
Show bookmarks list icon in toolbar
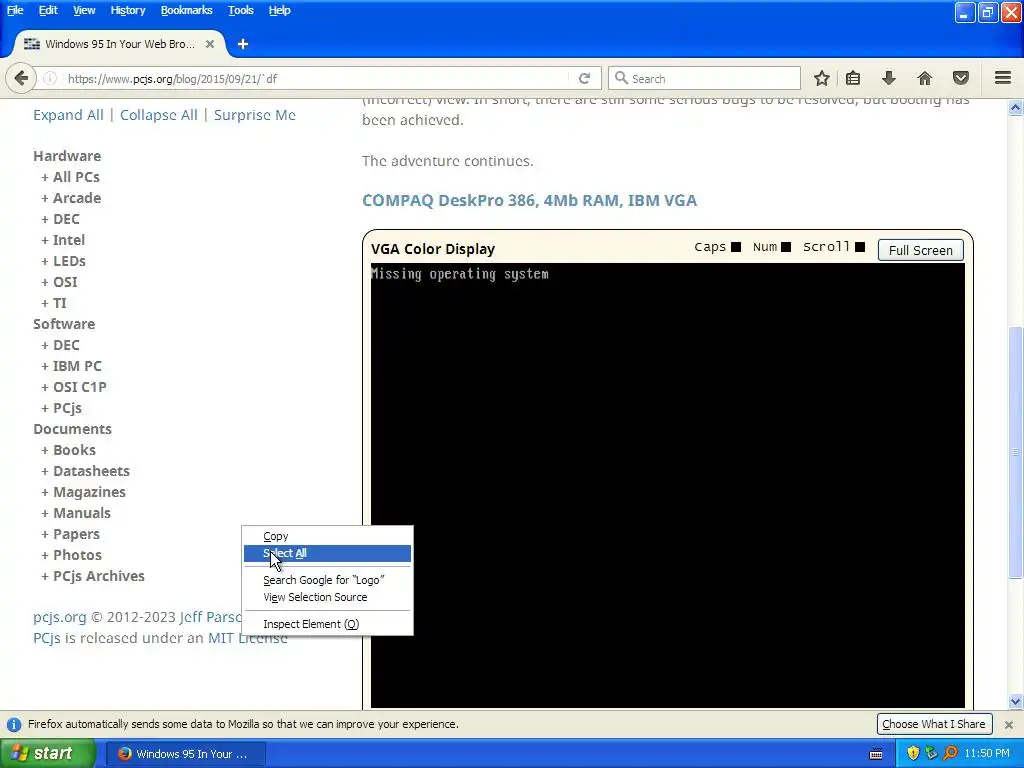click(853, 78)
